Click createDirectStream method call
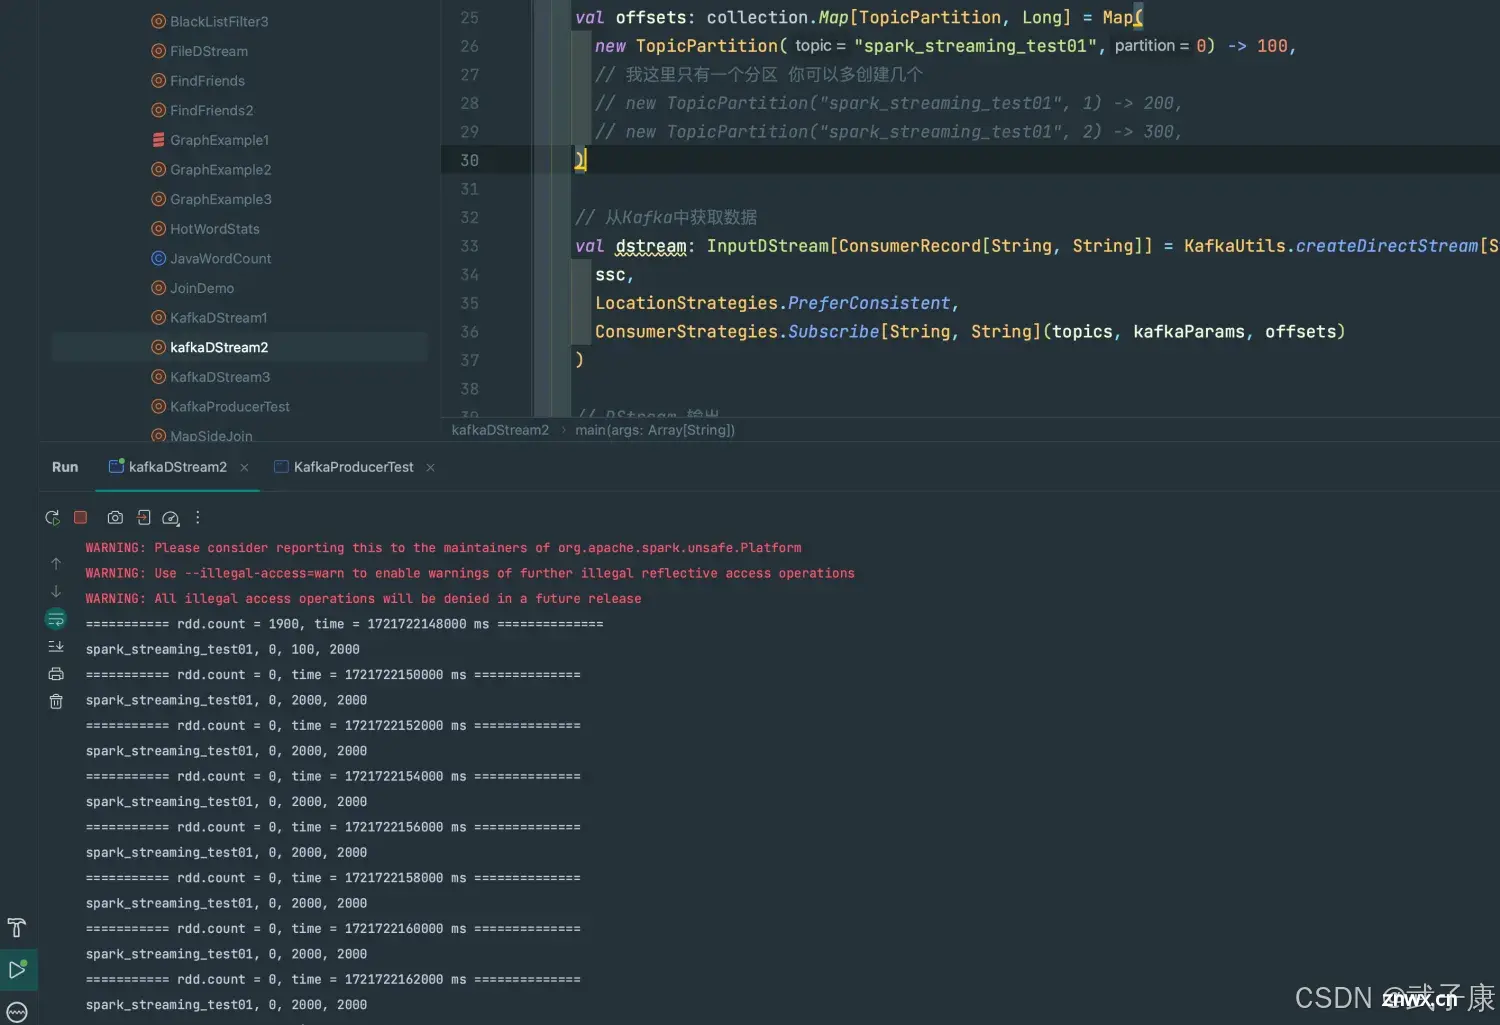Image resolution: width=1500 pixels, height=1025 pixels. tap(1387, 246)
